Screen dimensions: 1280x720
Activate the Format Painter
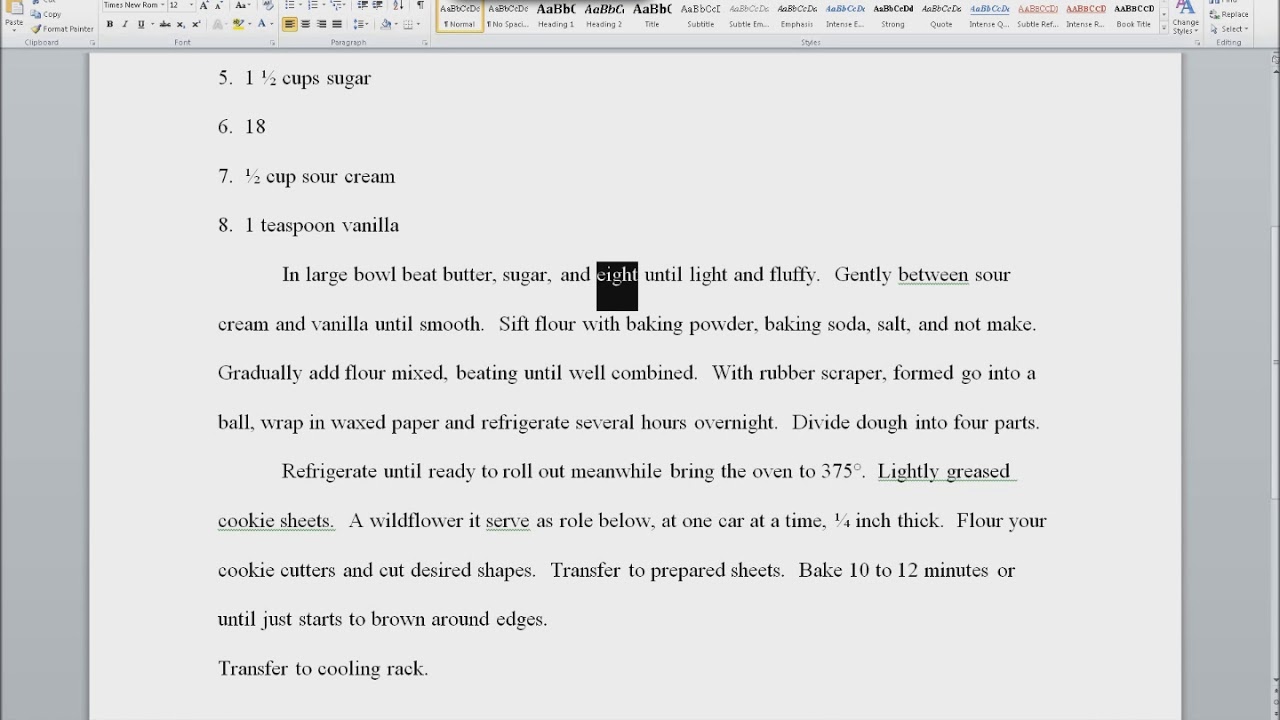(62, 29)
